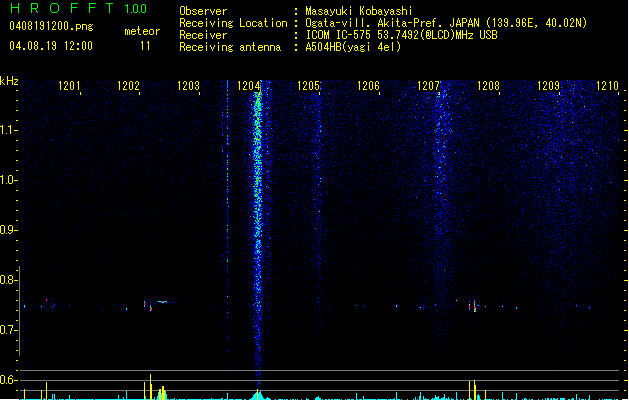Click the Observer field label
The image size is (629, 400).
[203, 11]
